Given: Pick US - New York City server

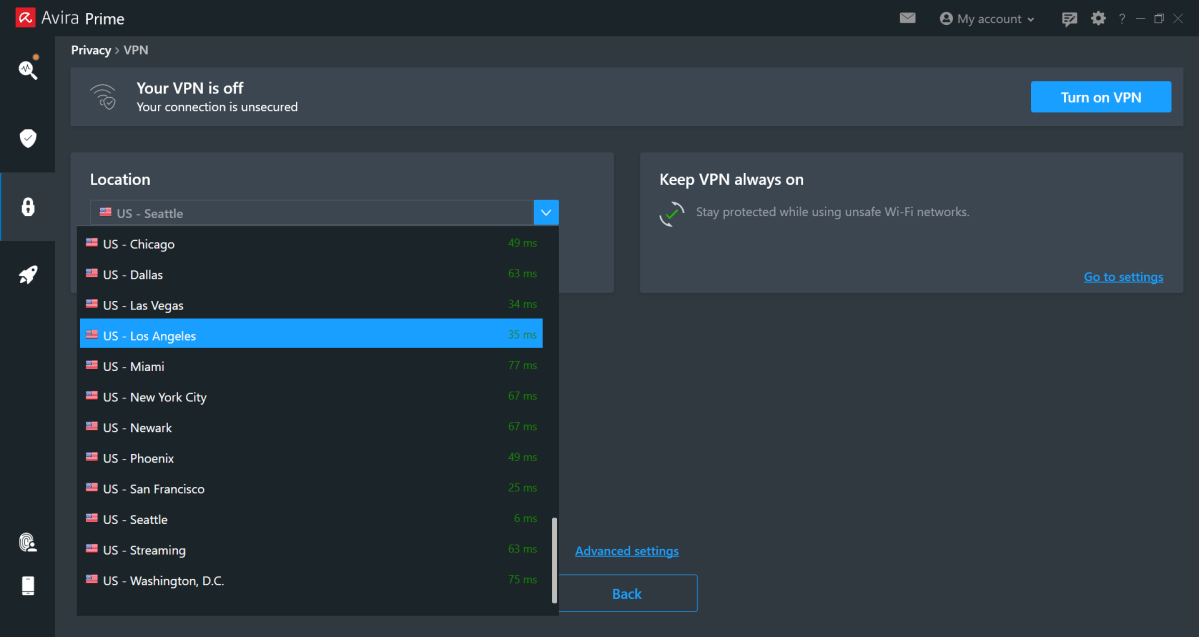Looking at the screenshot, I should (311, 396).
